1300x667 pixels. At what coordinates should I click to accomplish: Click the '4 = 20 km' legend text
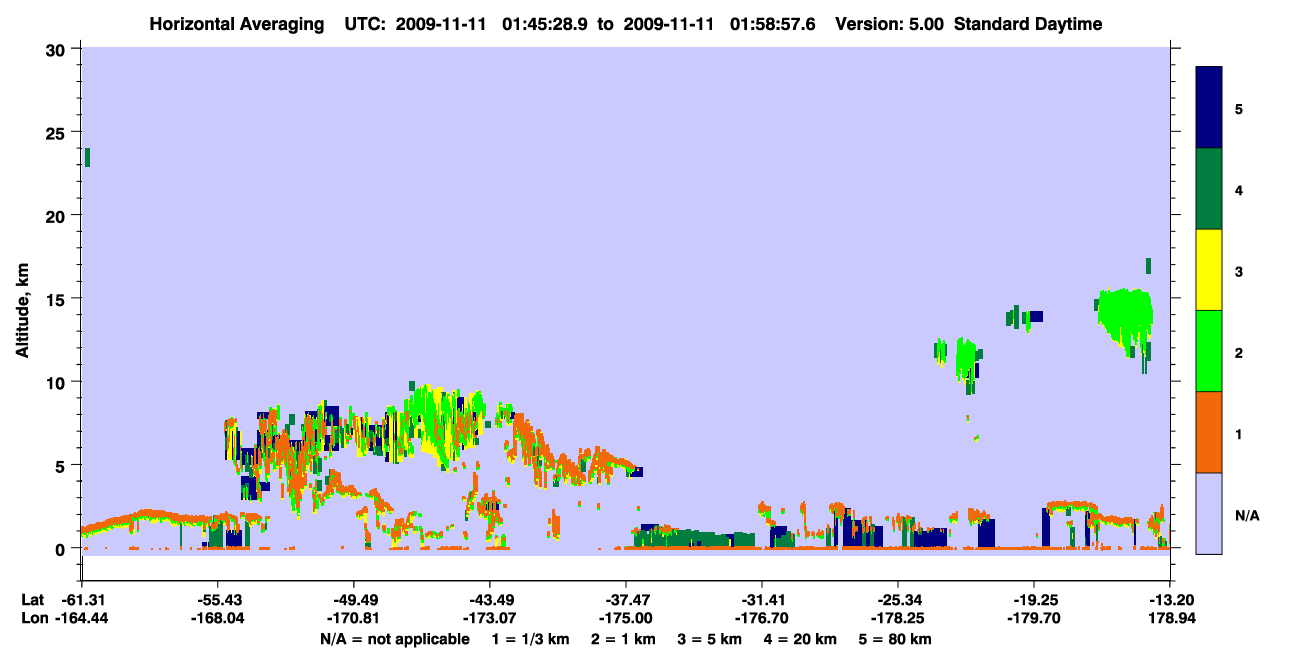coord(801,639)
